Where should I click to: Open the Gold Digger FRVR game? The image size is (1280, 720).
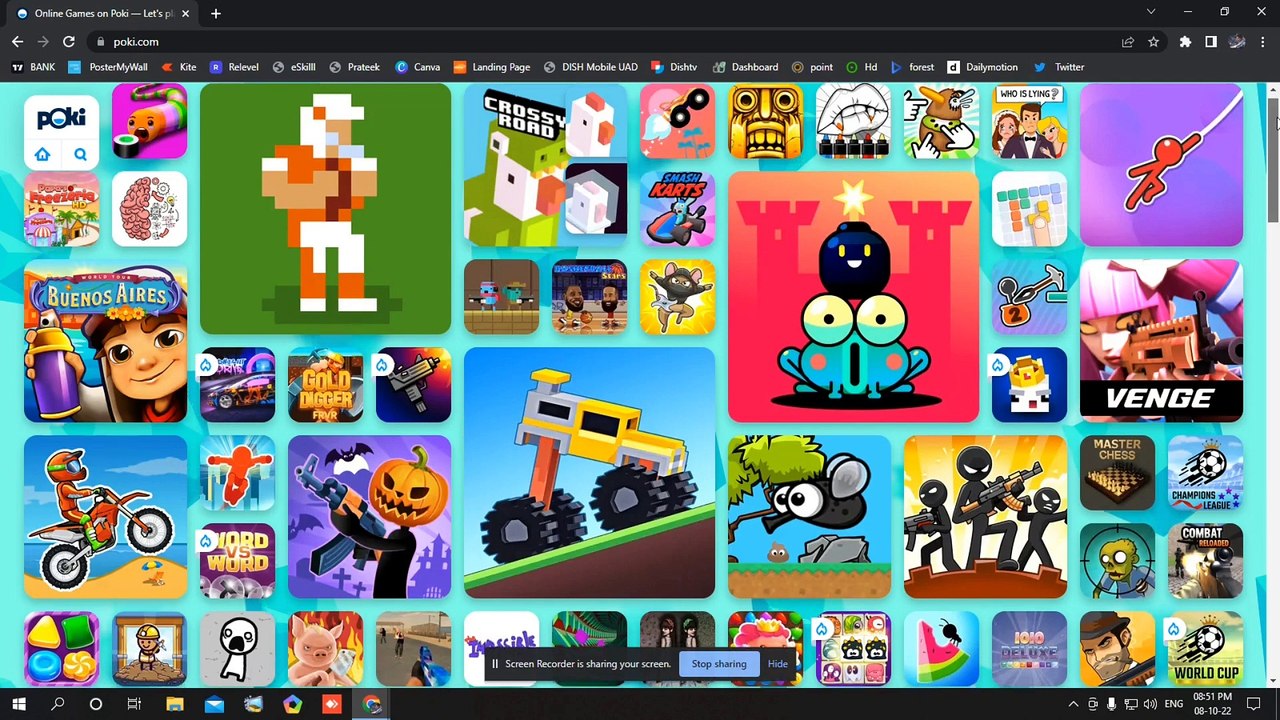click(325, 385)
